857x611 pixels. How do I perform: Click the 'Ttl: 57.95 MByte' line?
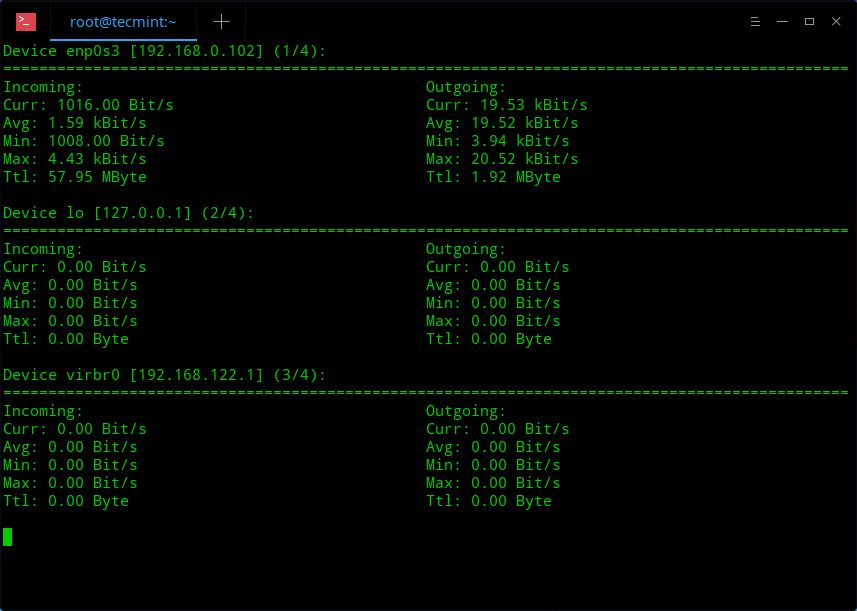tap(75, 177)
